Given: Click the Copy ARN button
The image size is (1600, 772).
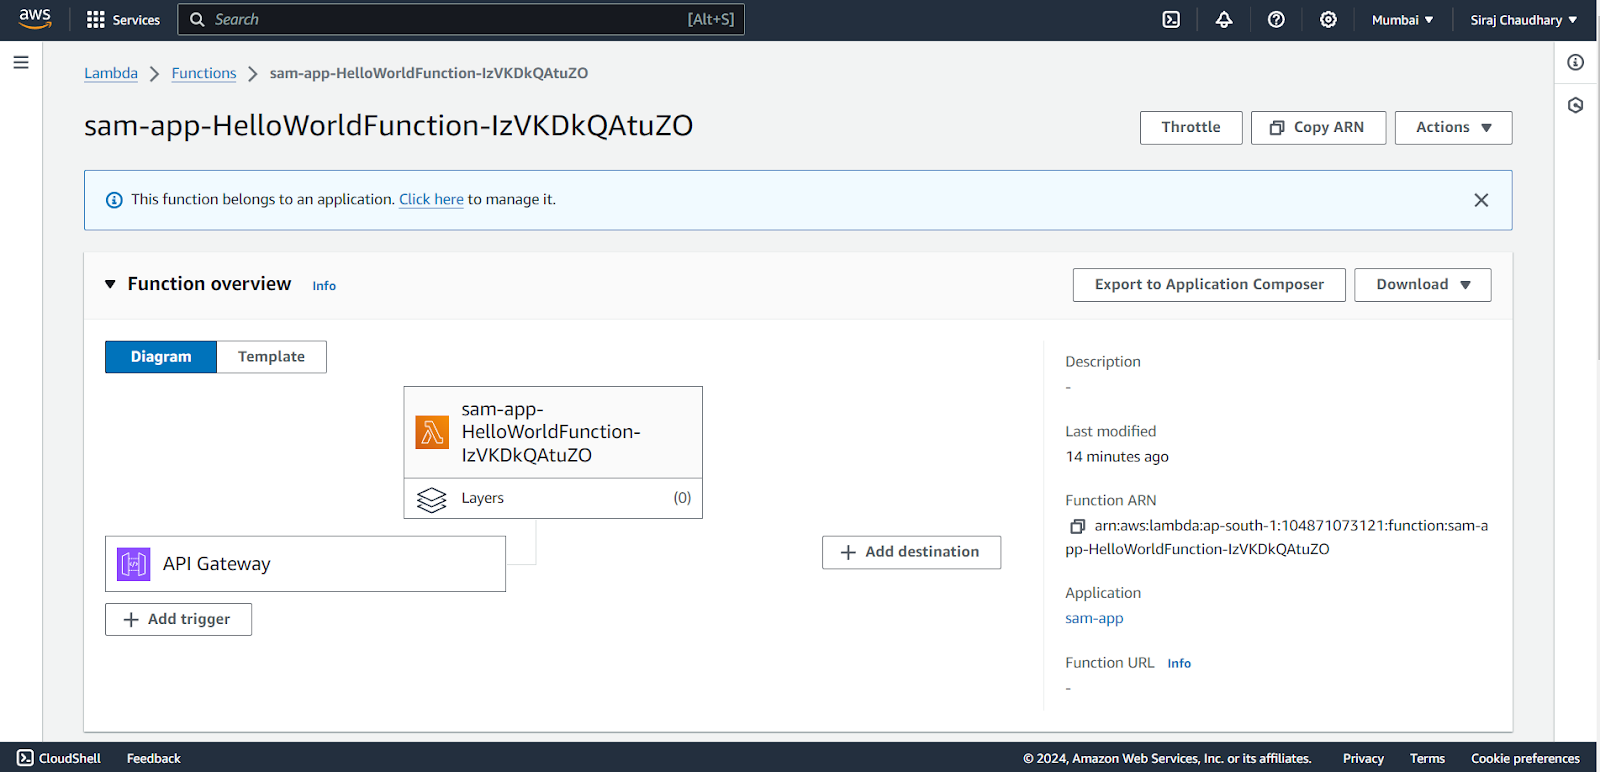Looking at the screenshot, I should point(1318,128).
